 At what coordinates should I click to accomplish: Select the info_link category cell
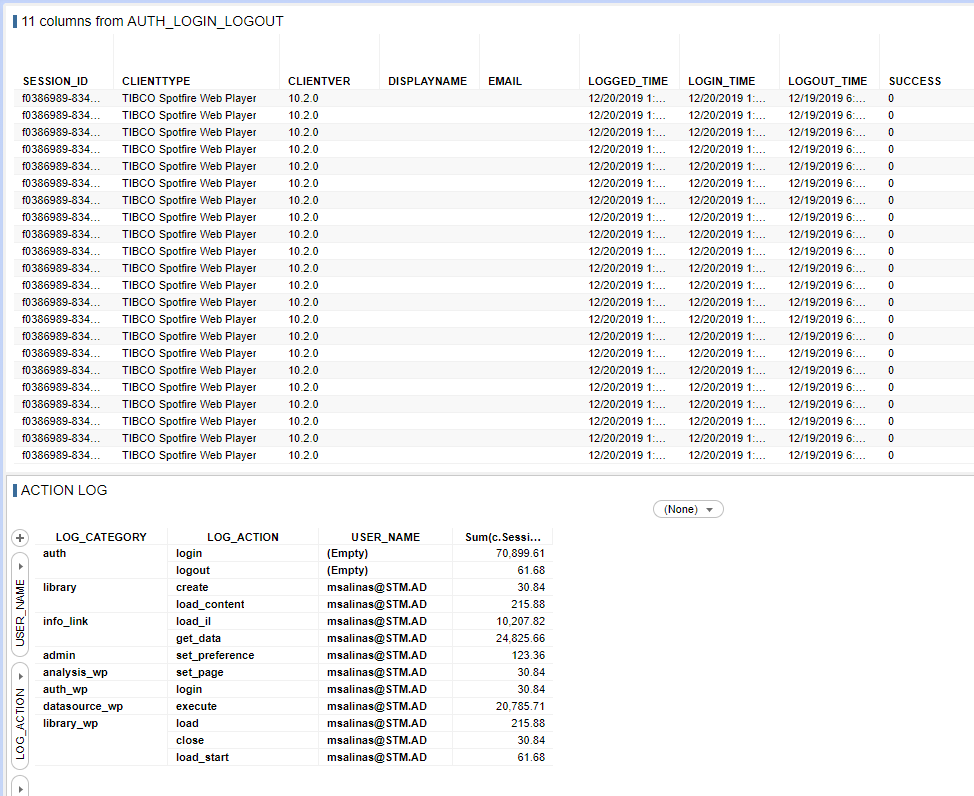pyautogui.click(x=65, y=621)
